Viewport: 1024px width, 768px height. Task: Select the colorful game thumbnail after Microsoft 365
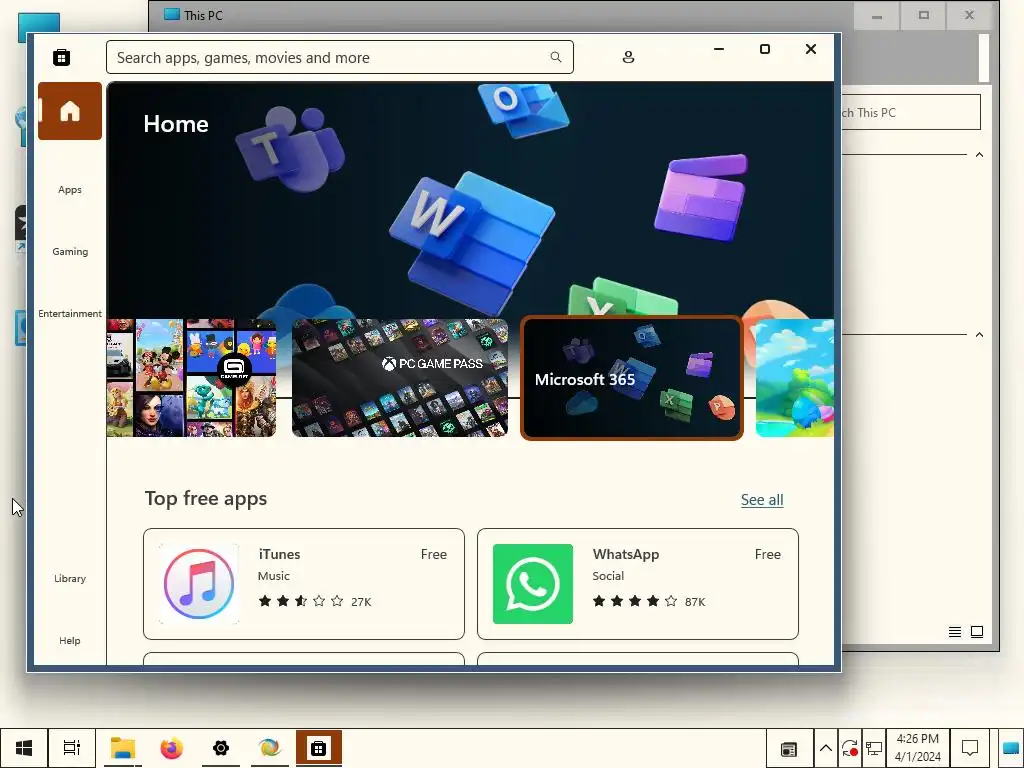point(795,377)
